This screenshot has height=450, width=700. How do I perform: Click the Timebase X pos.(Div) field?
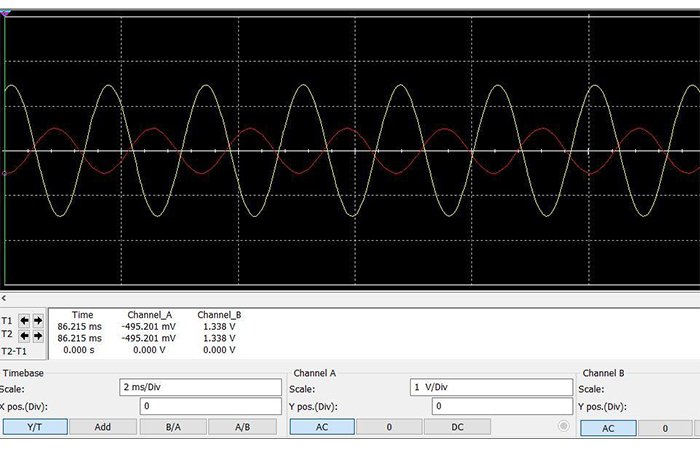(211, 406)
